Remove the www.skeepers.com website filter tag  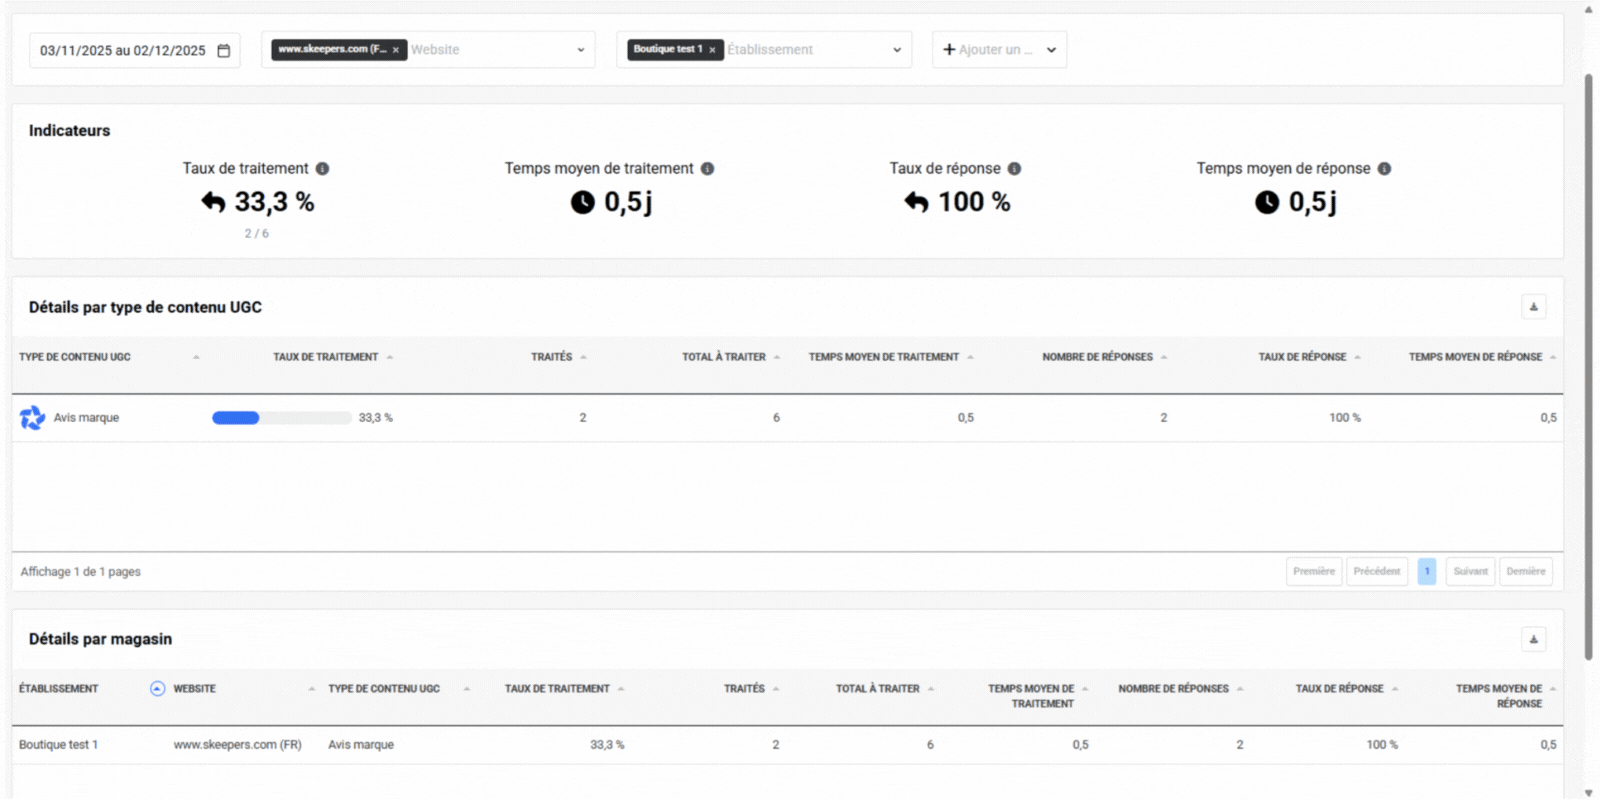tap(396, 50)
